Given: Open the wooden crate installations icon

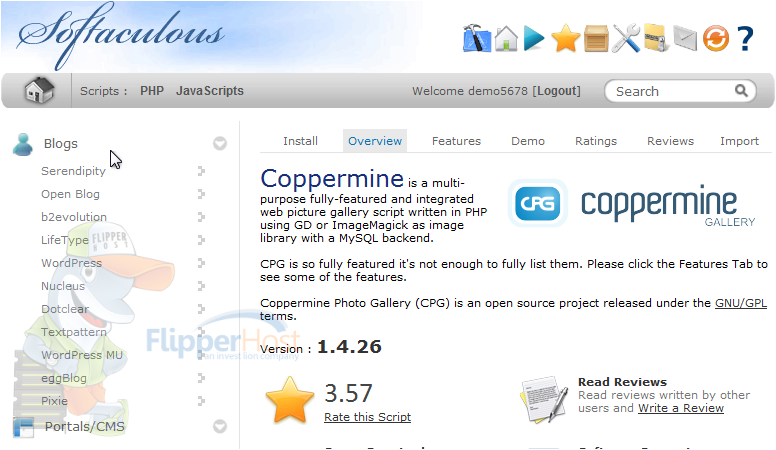Looking at the screenshot, I should pyautogui.click(x=596, y=39).
